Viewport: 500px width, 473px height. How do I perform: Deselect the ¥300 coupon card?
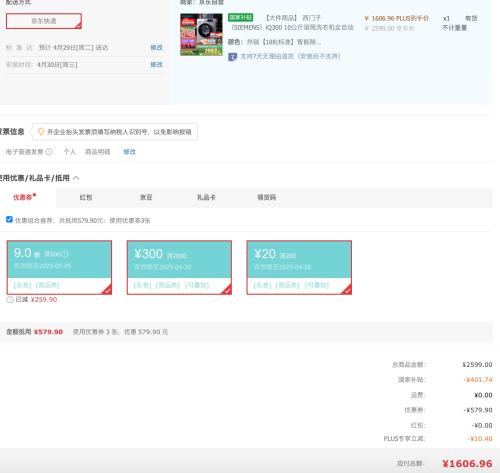pyautogui.click(x=179, y=267)
